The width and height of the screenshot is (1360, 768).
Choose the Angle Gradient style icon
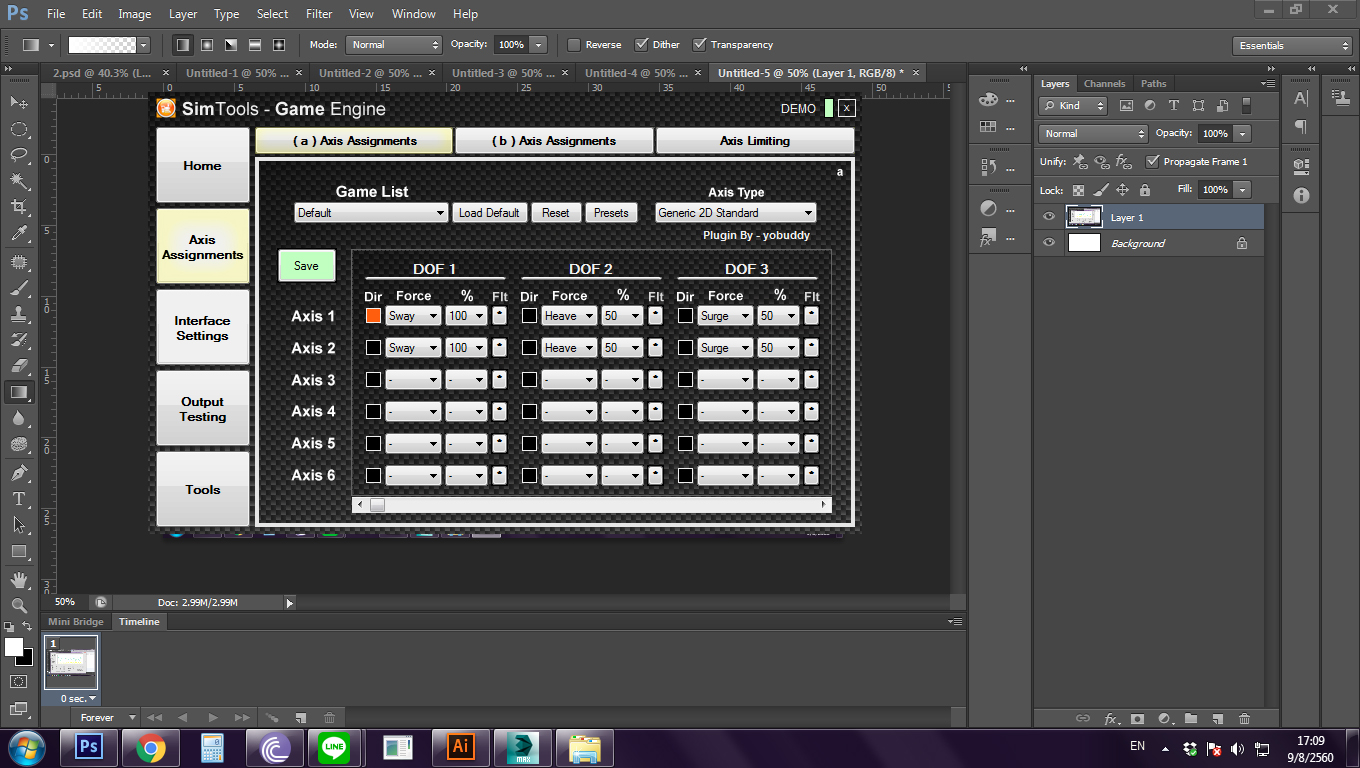click(x=231, y=45)
